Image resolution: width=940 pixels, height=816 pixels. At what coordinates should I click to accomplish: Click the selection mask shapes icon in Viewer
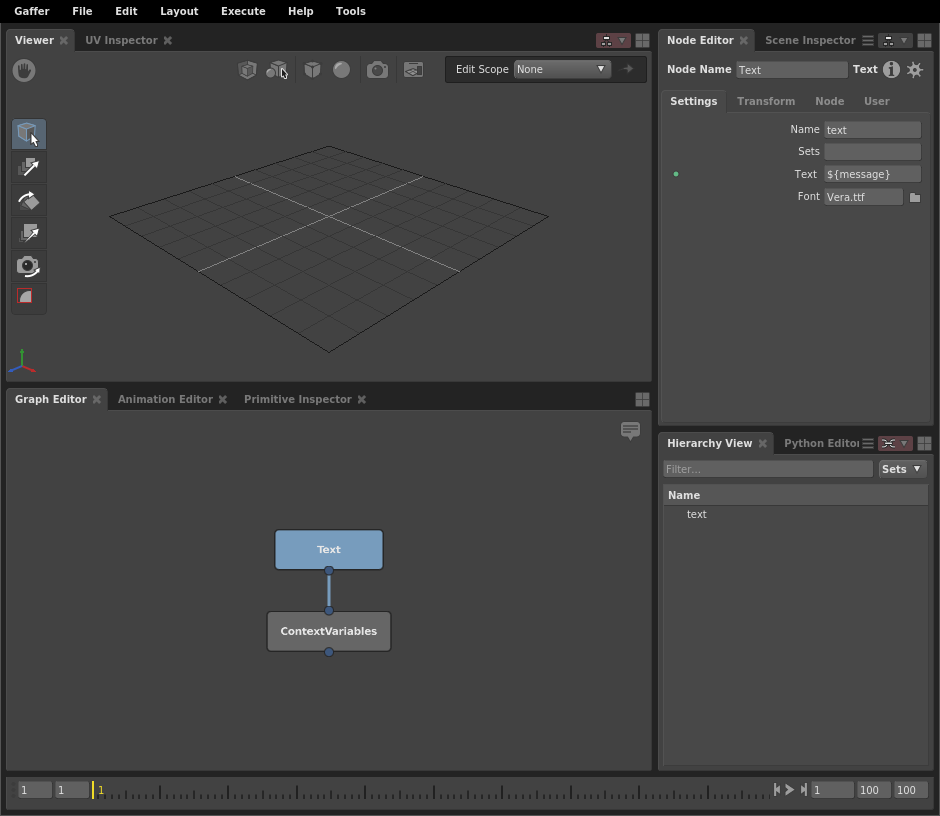pyautogui.click(x=277, y=70)
